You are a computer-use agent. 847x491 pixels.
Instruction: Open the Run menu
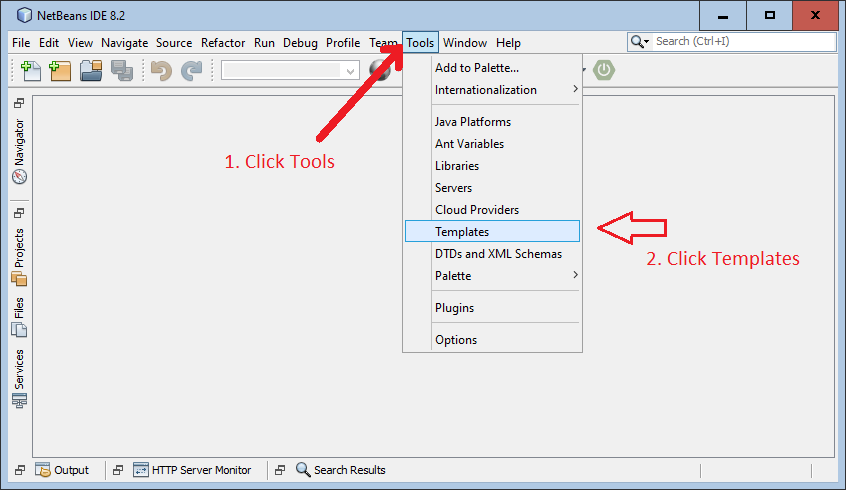[x=264, y=43]
